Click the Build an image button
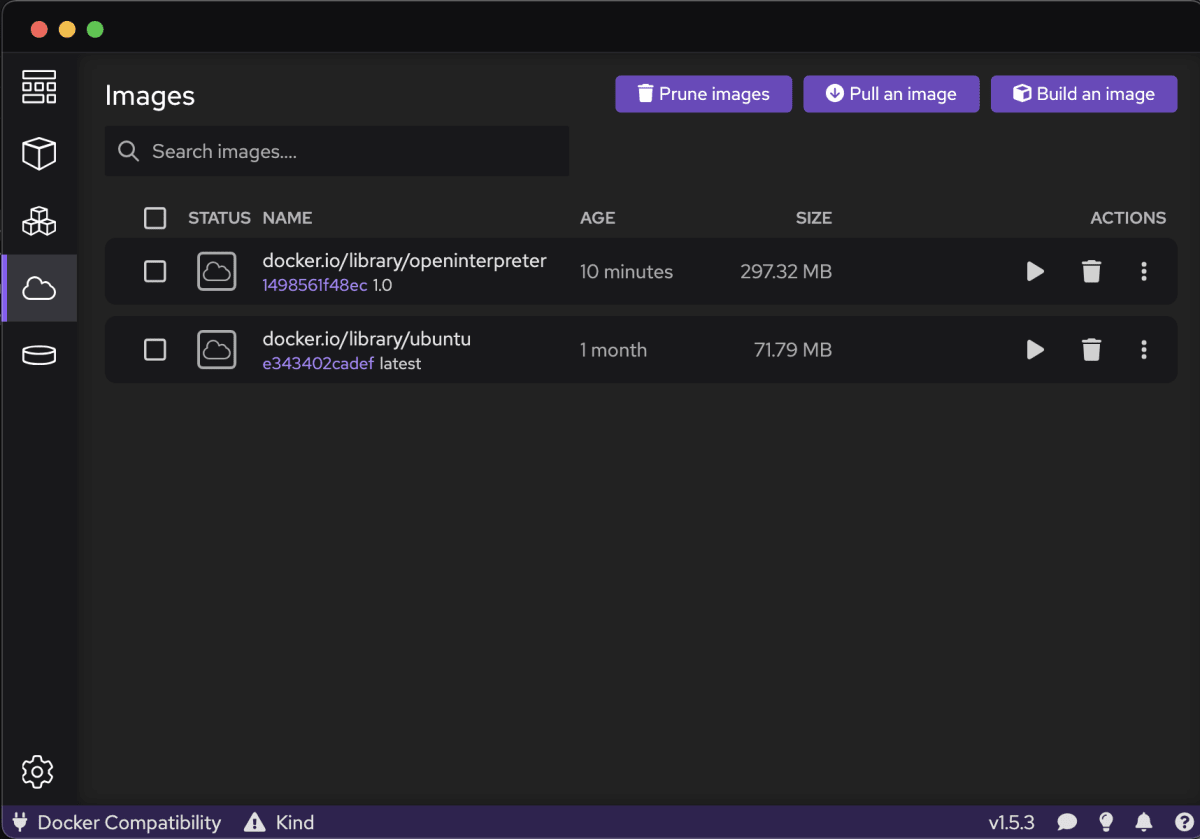The height and width of the screenshot is (839, 1200). 1084,94
